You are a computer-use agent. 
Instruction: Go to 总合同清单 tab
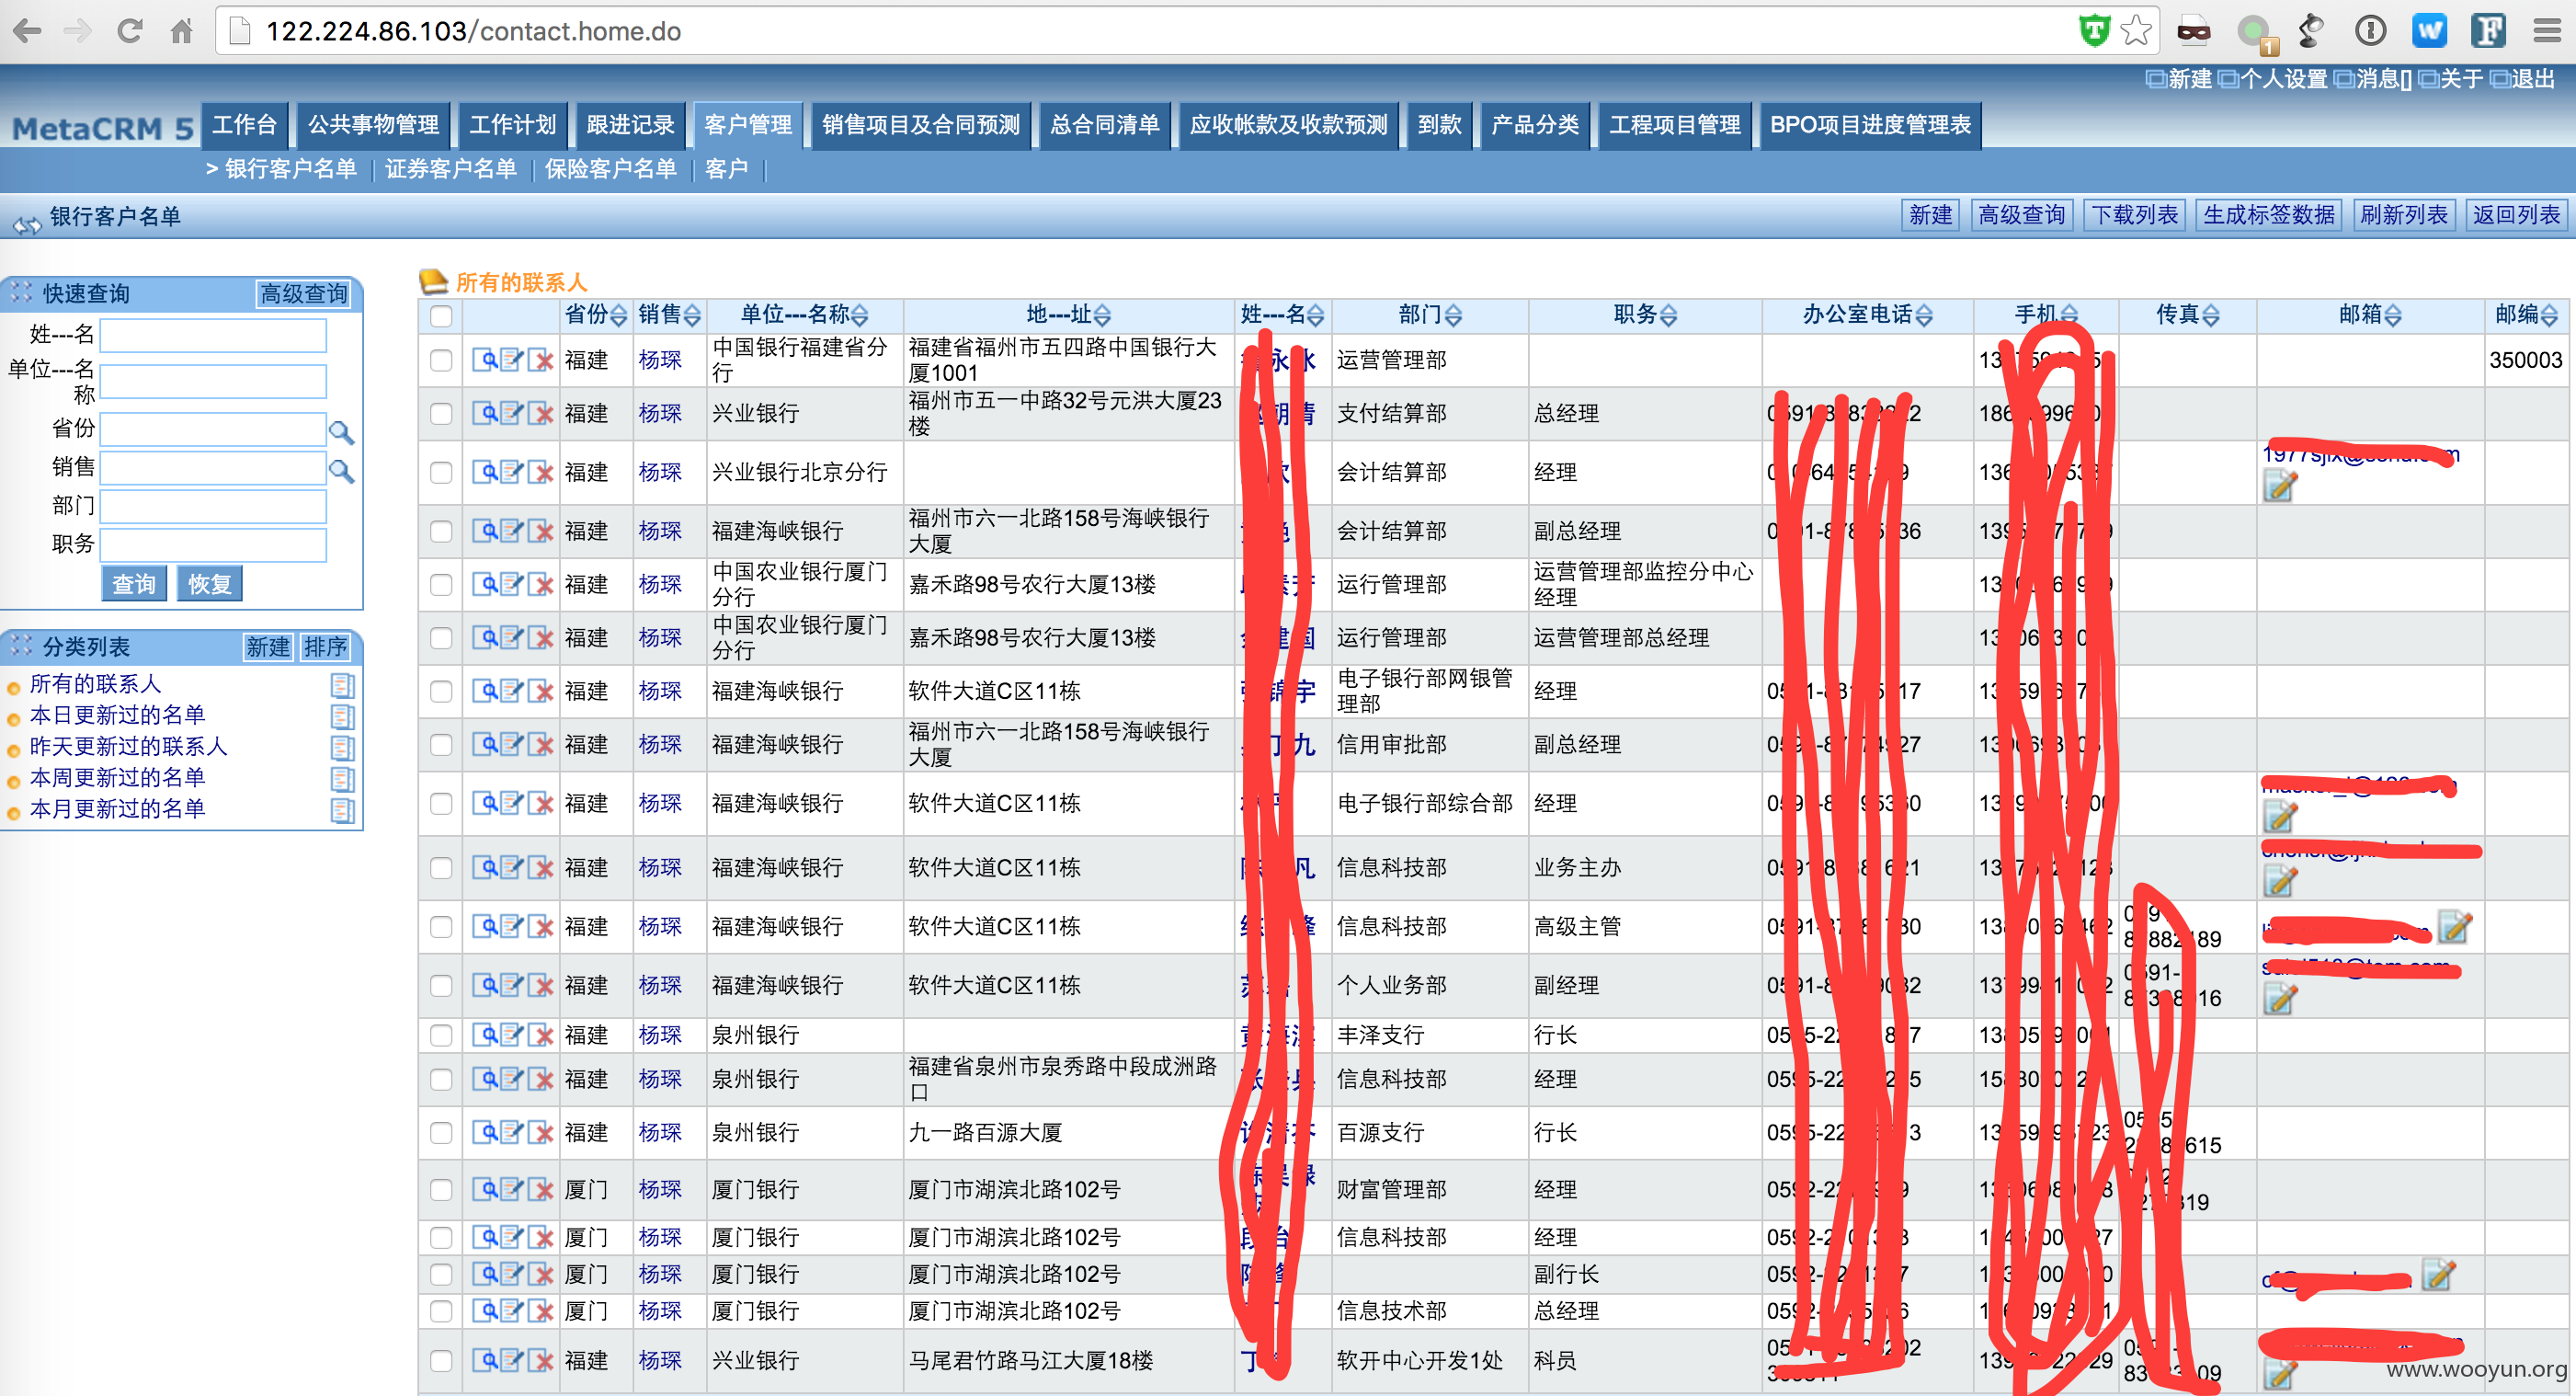(x=1105, y=125)
